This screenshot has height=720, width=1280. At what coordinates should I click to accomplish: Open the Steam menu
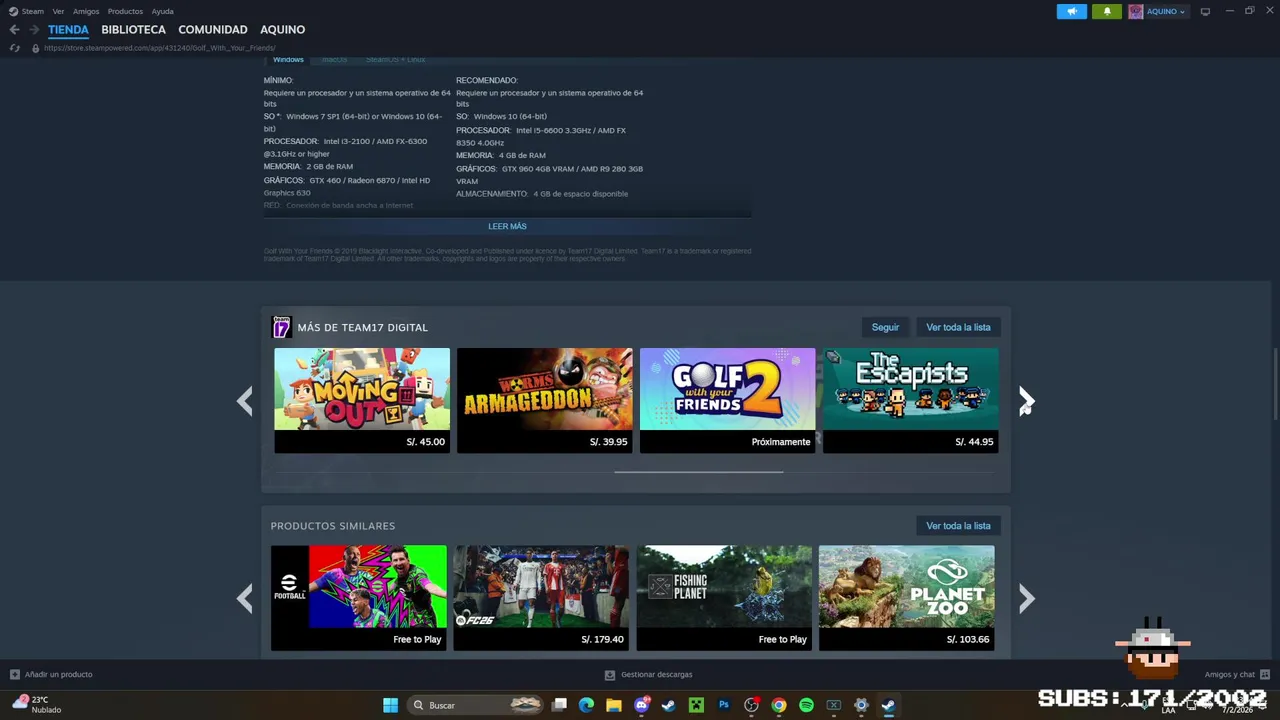pyautogui.click(x=26, y=11)
